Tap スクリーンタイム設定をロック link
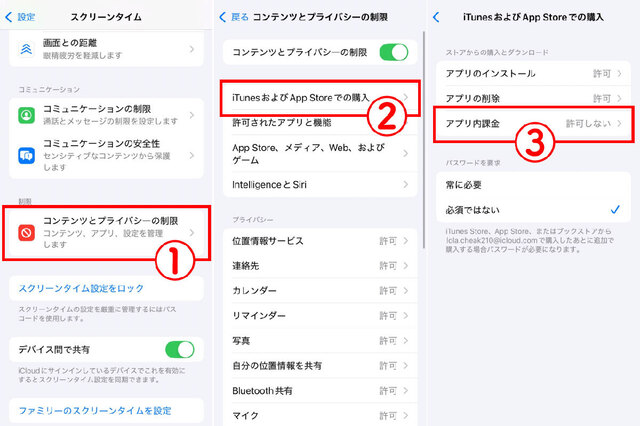This screenshot has height=426, width=640. [x=81, y=288]
